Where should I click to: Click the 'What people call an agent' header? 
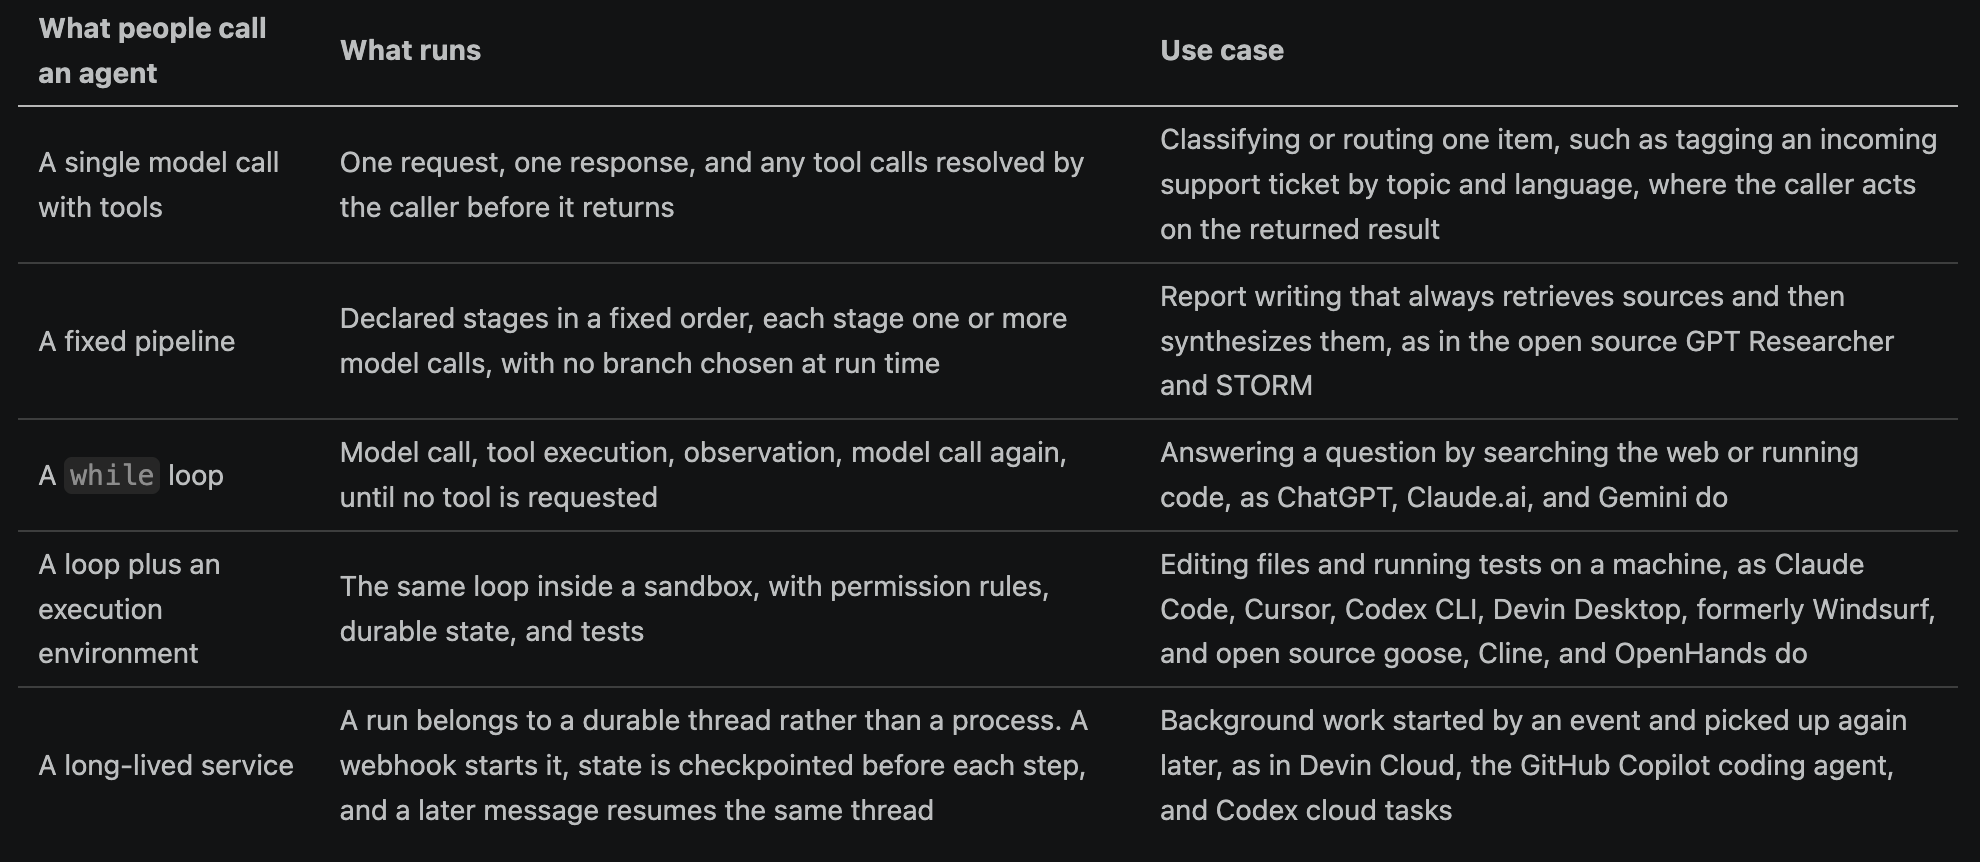(152, 51)
